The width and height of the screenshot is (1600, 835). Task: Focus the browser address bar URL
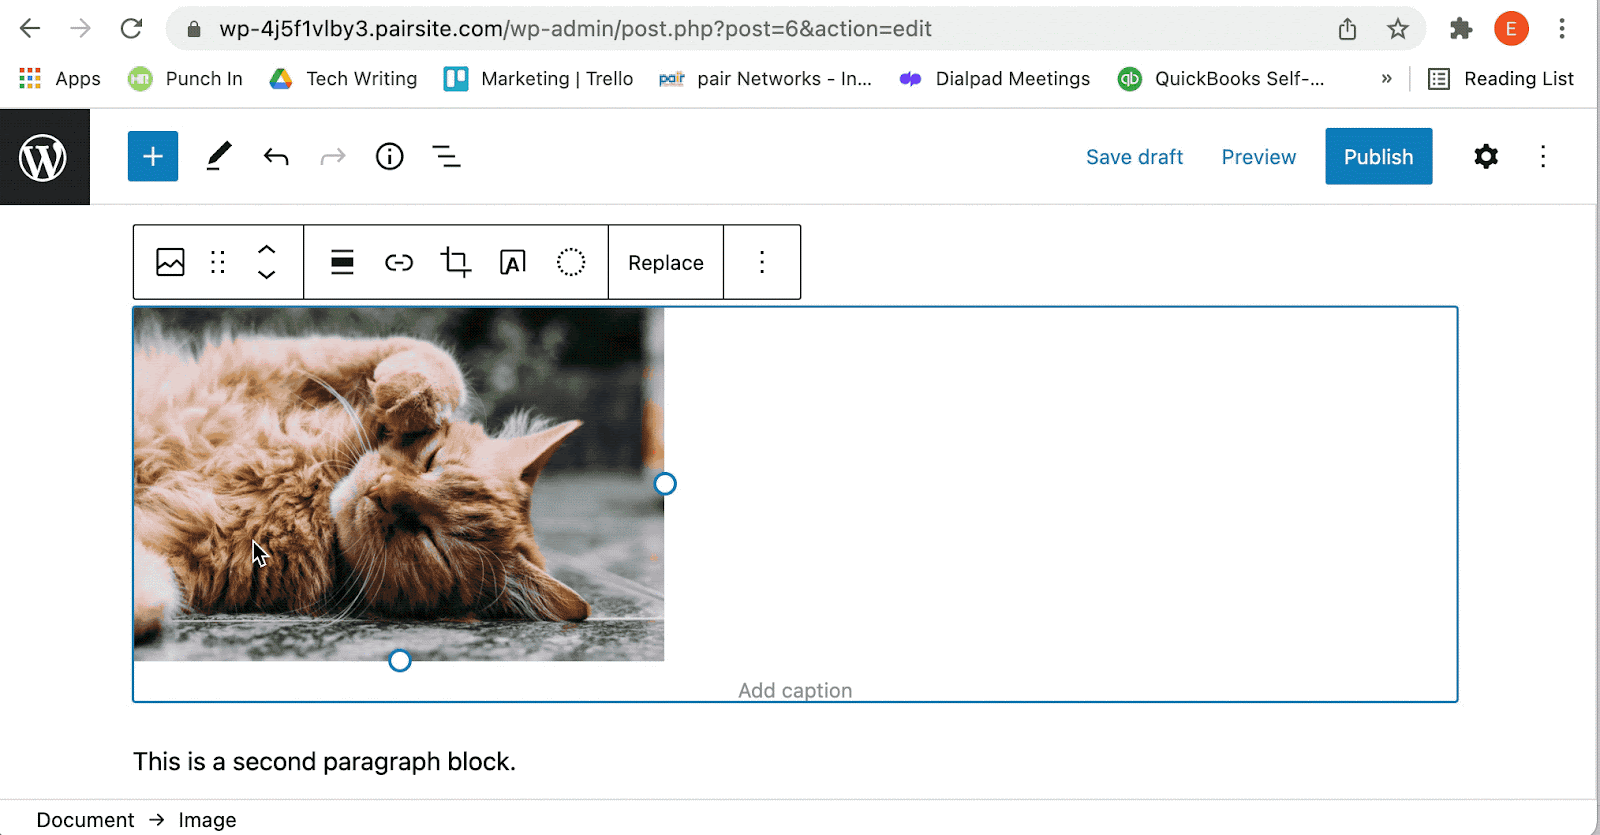[x=575, y=29]
